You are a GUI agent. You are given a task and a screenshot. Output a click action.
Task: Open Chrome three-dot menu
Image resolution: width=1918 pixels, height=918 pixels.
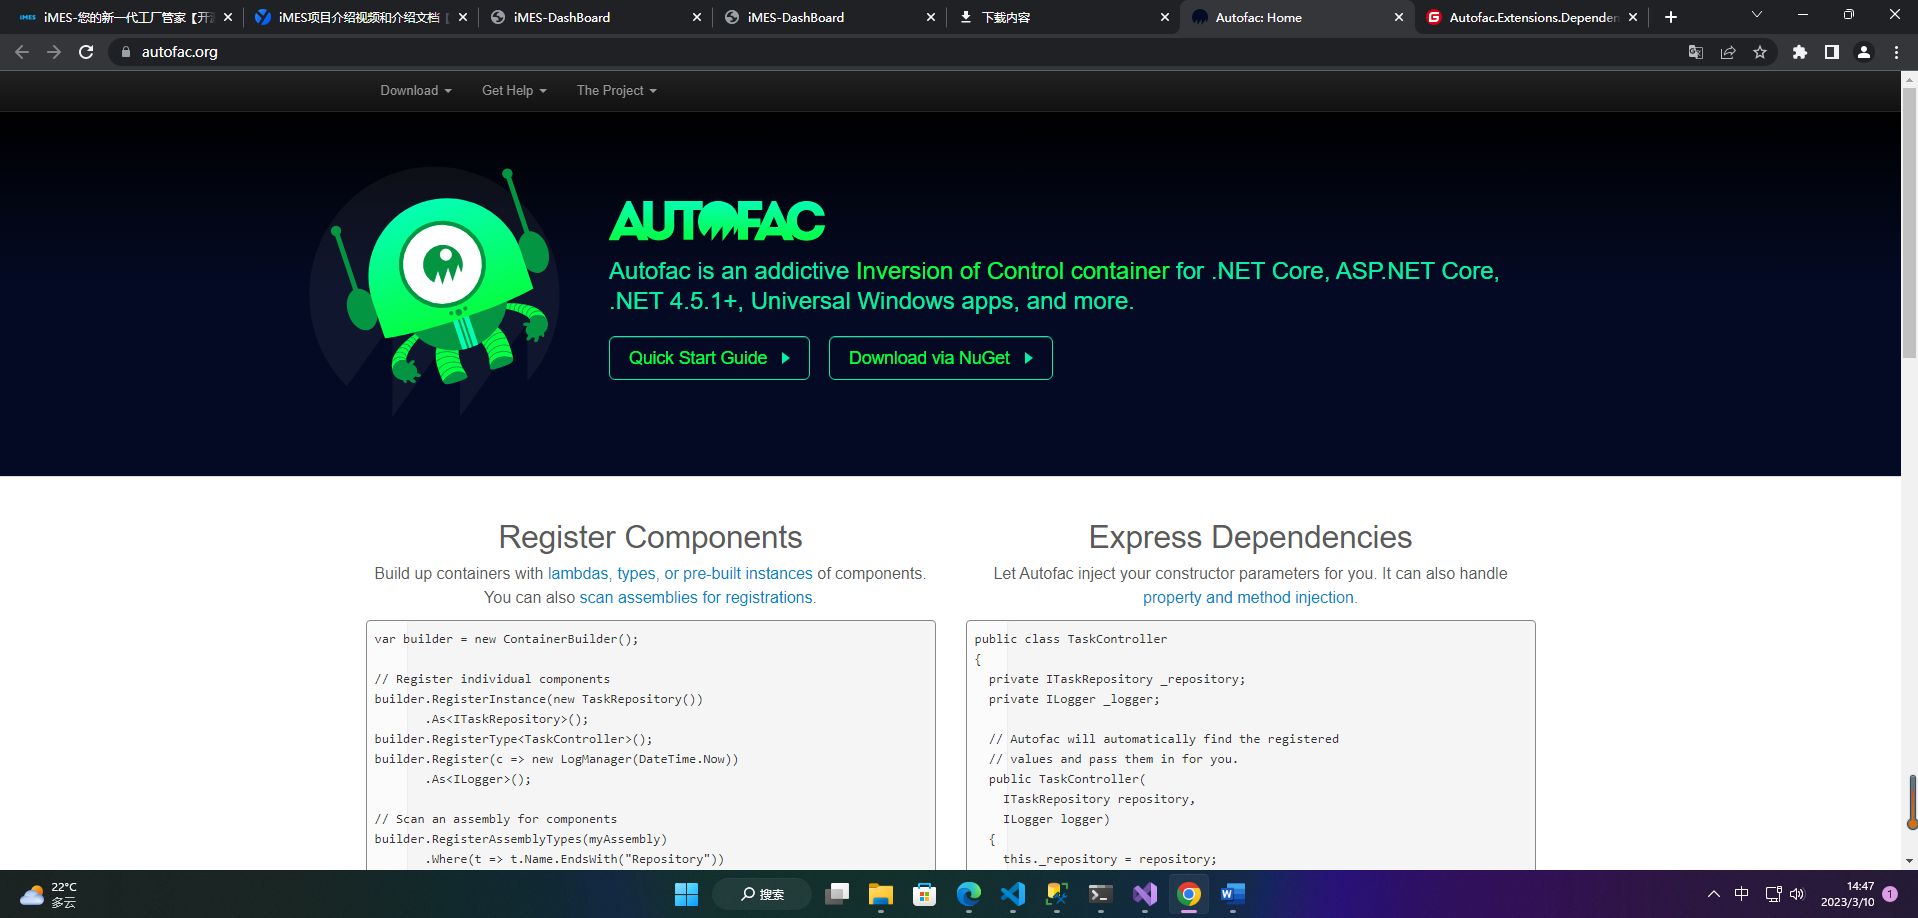pyautogui.click(x=1896, y=52)
